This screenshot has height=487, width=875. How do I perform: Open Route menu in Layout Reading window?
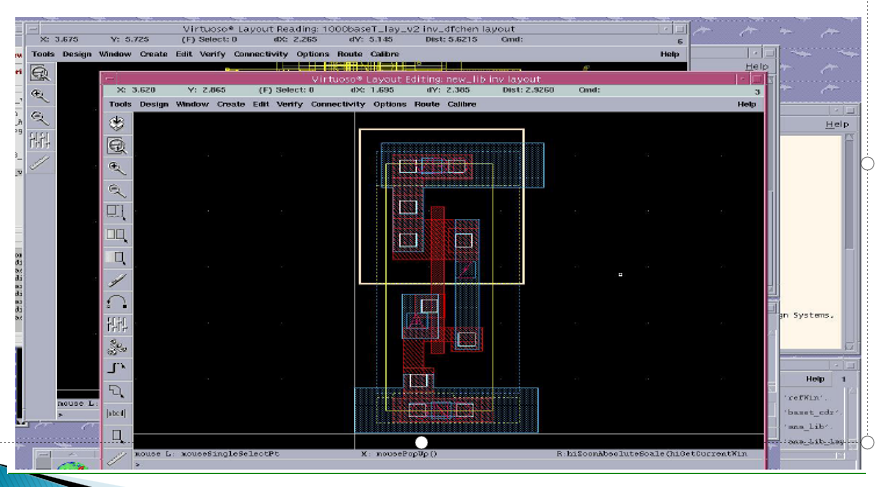pyautogui.click(x=350, y=54)
